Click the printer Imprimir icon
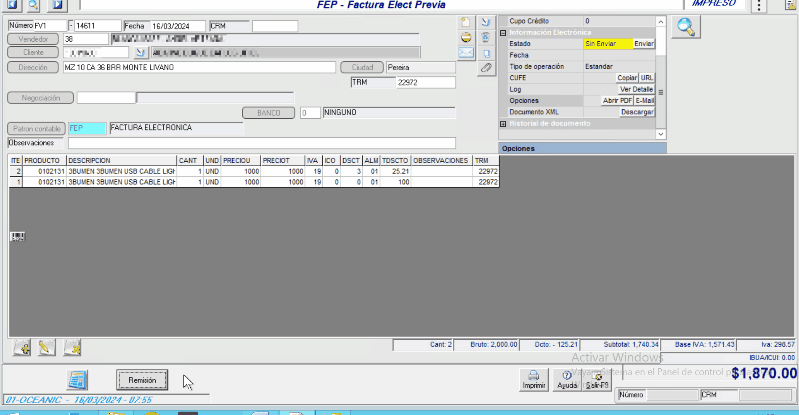The image size is (799, 415). pos(534,378)
